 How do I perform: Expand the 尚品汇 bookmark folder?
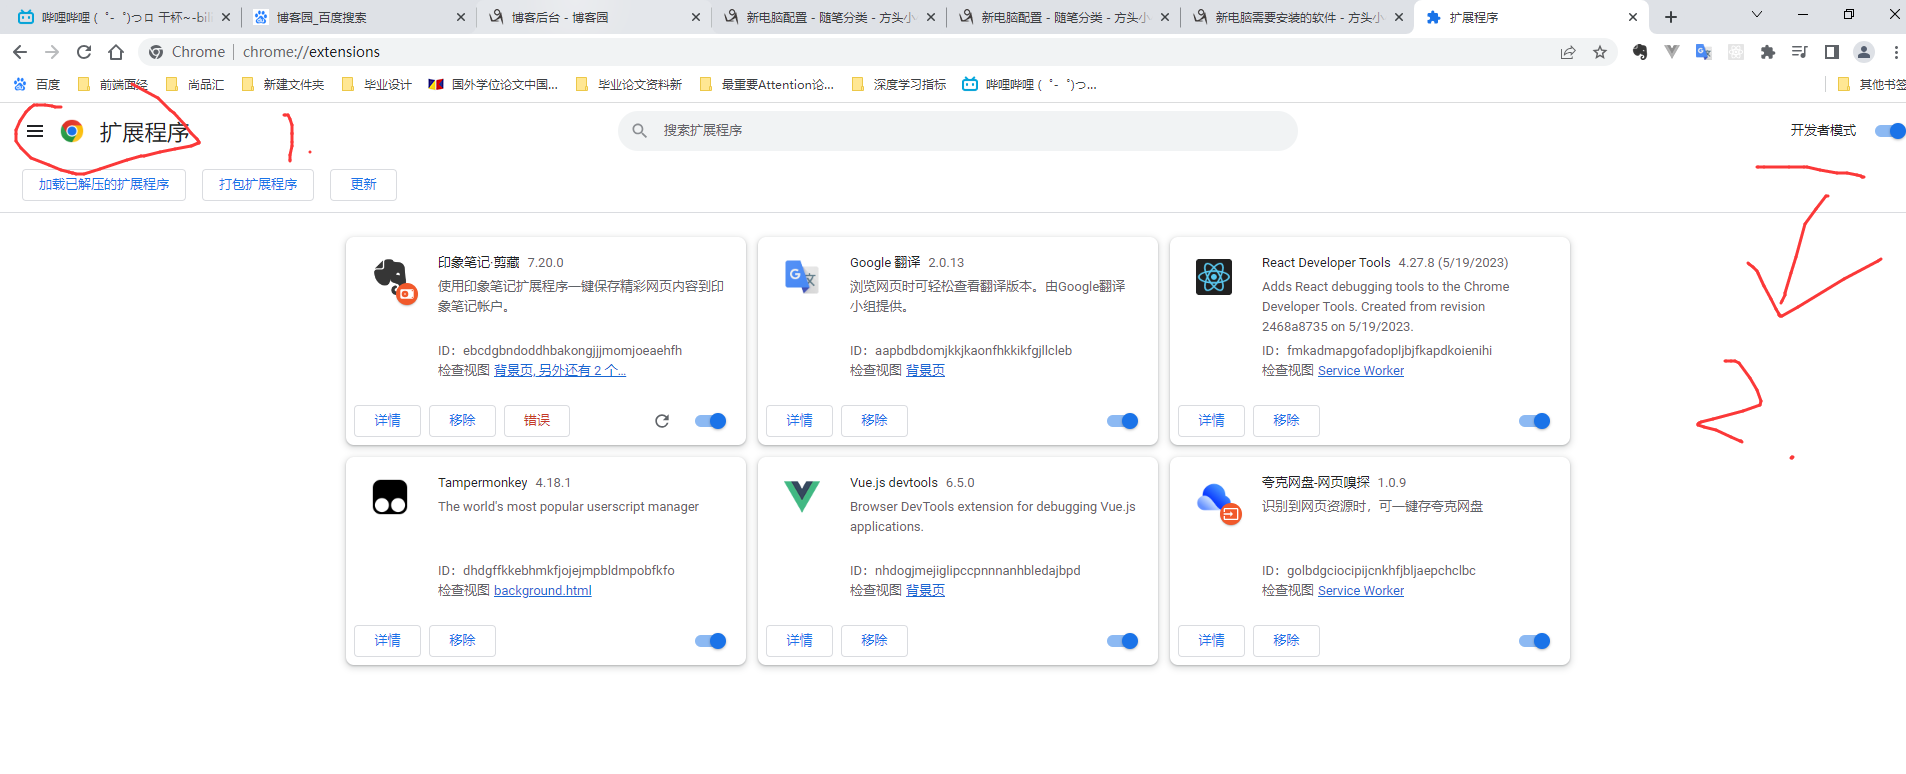pos(194,85)
